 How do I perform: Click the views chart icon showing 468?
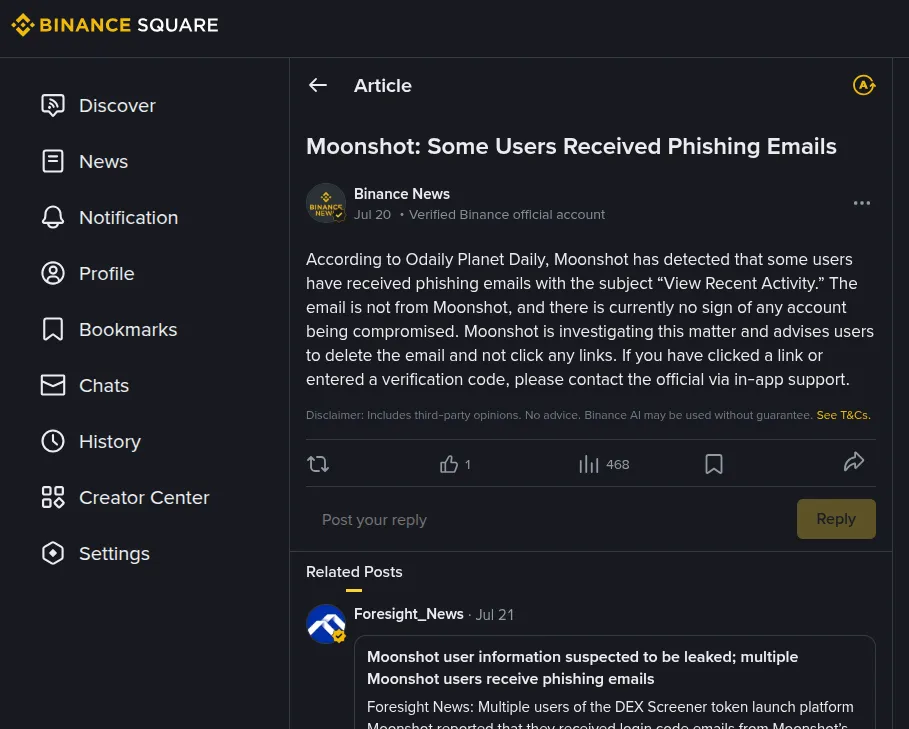click(x=588, y=464)
